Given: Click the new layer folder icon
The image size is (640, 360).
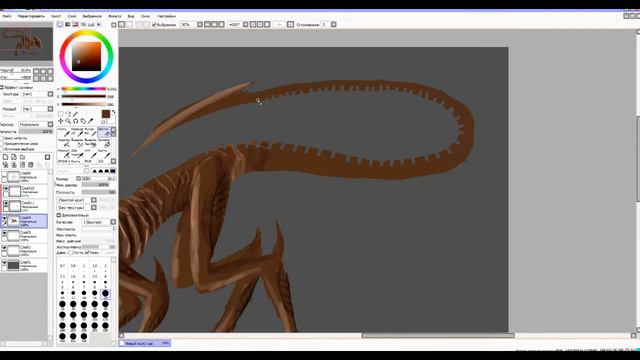Looking at the screenshot, I should (22, 157).
